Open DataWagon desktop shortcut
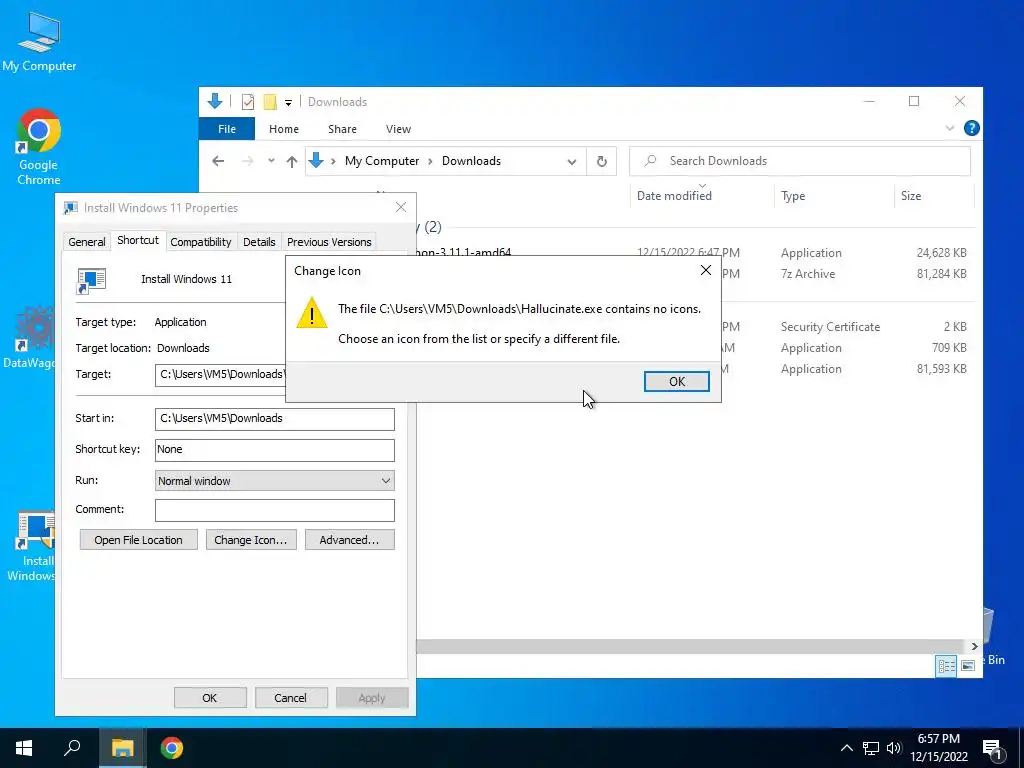 [28, 338]
